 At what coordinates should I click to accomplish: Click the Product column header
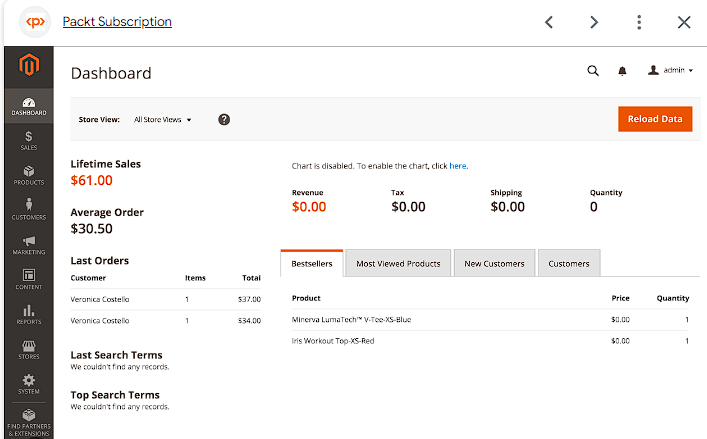(x=306, y=298)
